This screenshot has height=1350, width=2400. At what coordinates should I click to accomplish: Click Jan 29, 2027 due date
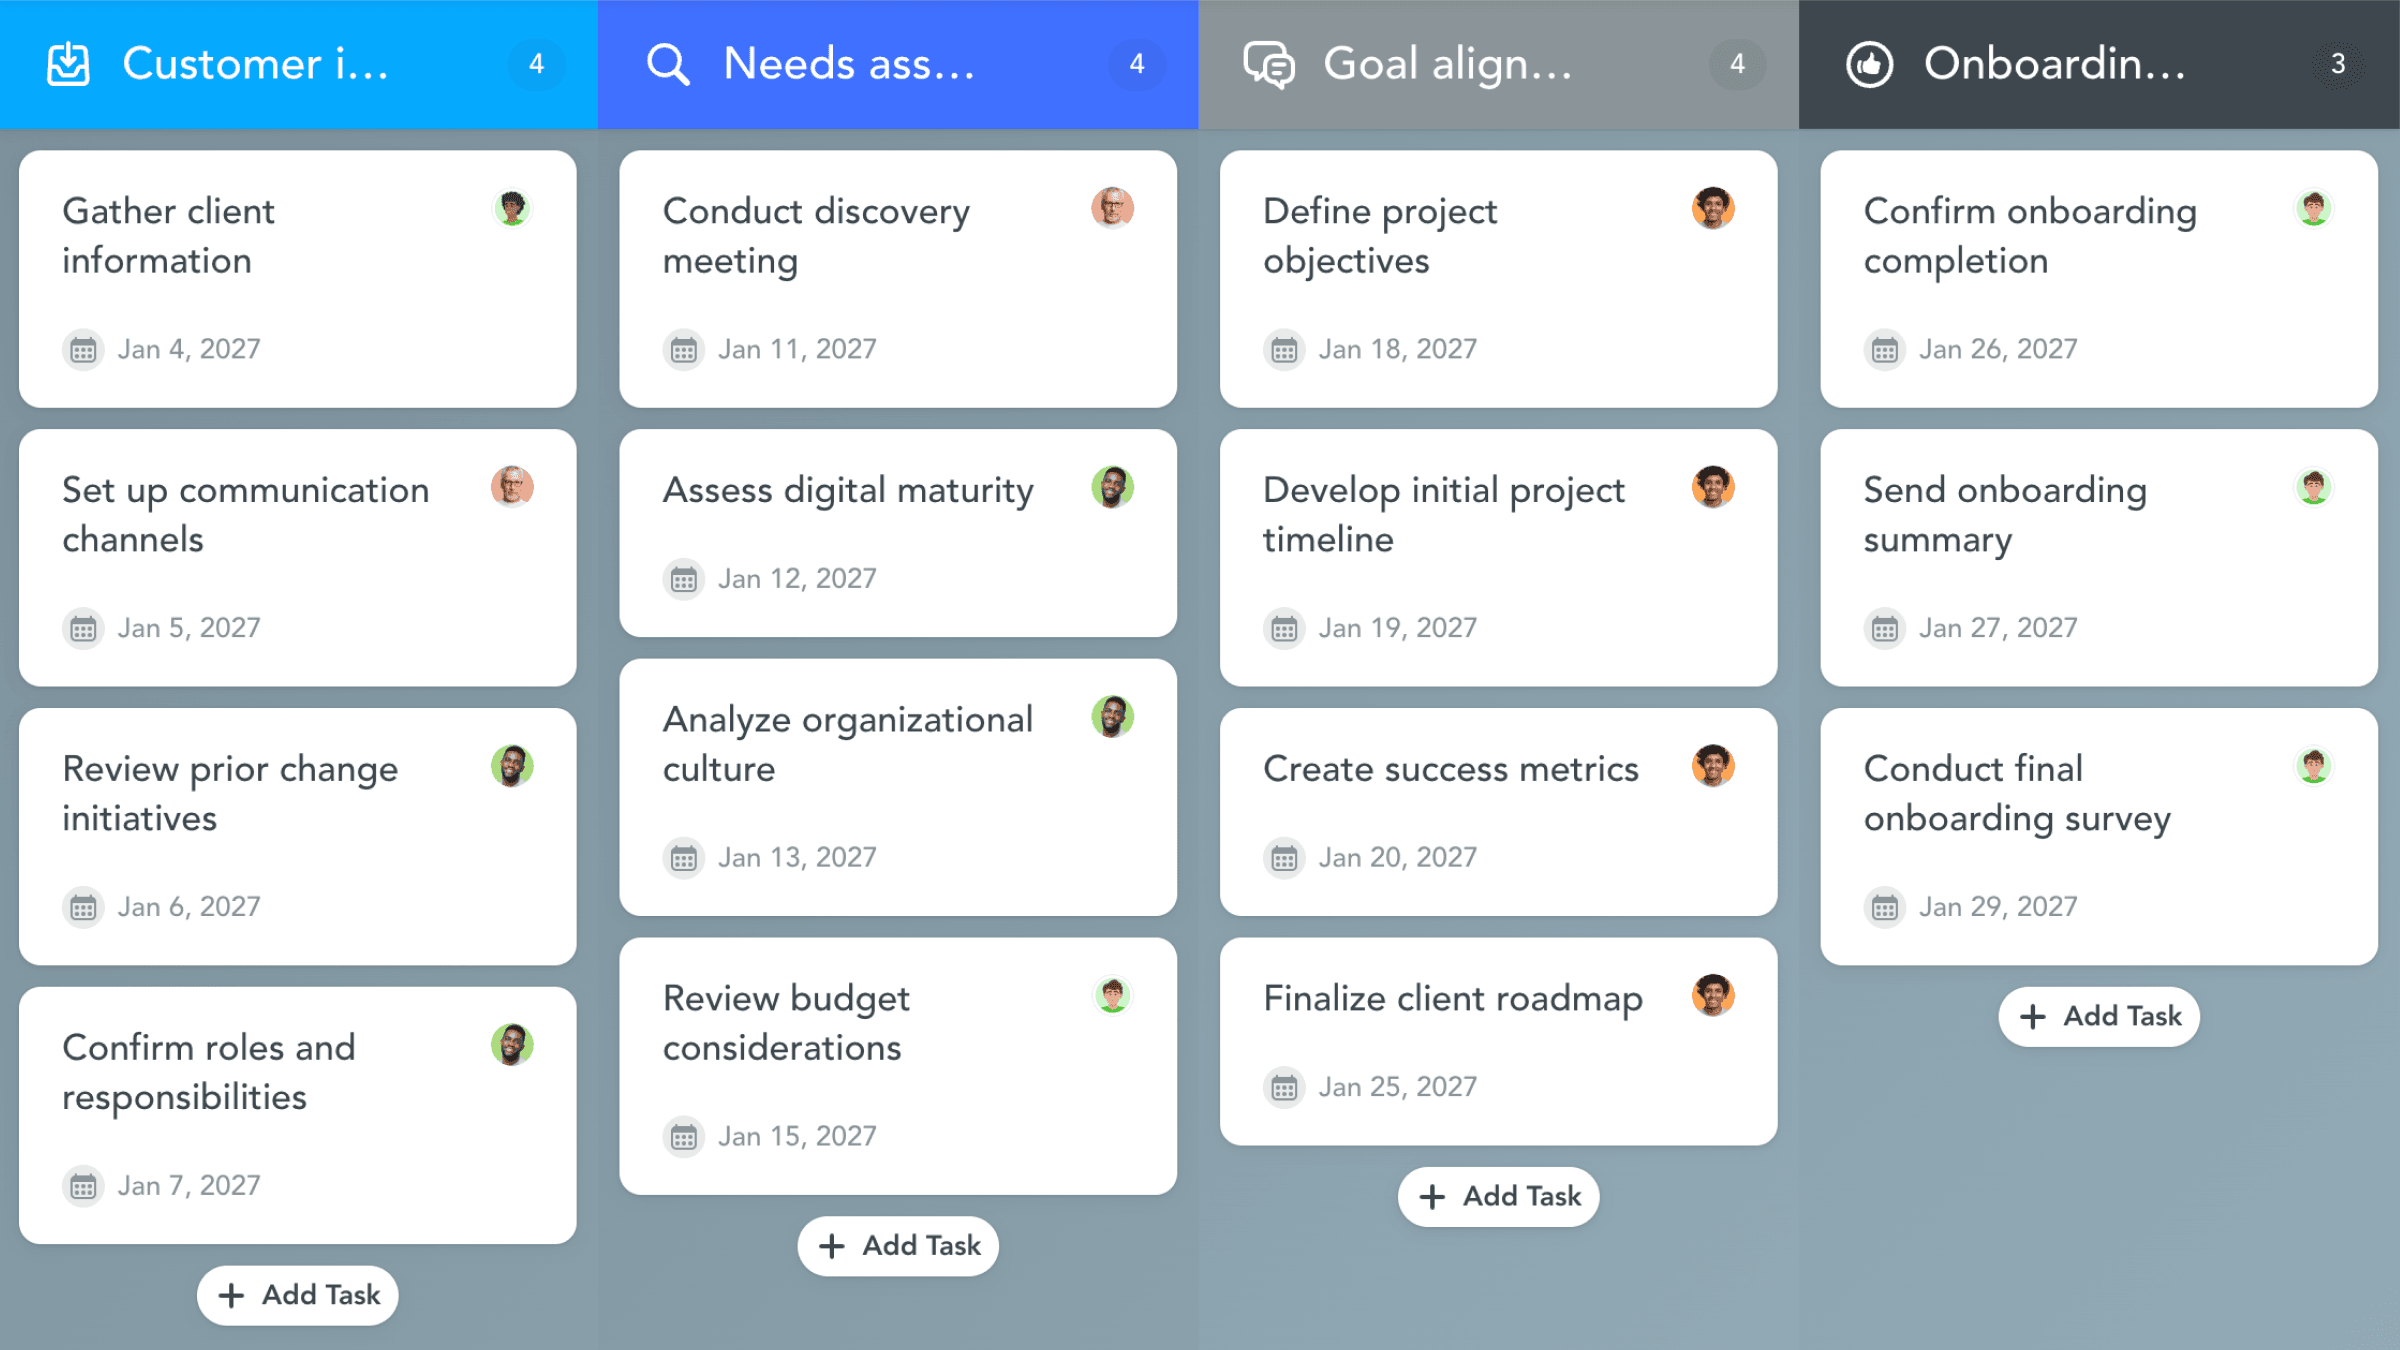tap(1997, 907)
